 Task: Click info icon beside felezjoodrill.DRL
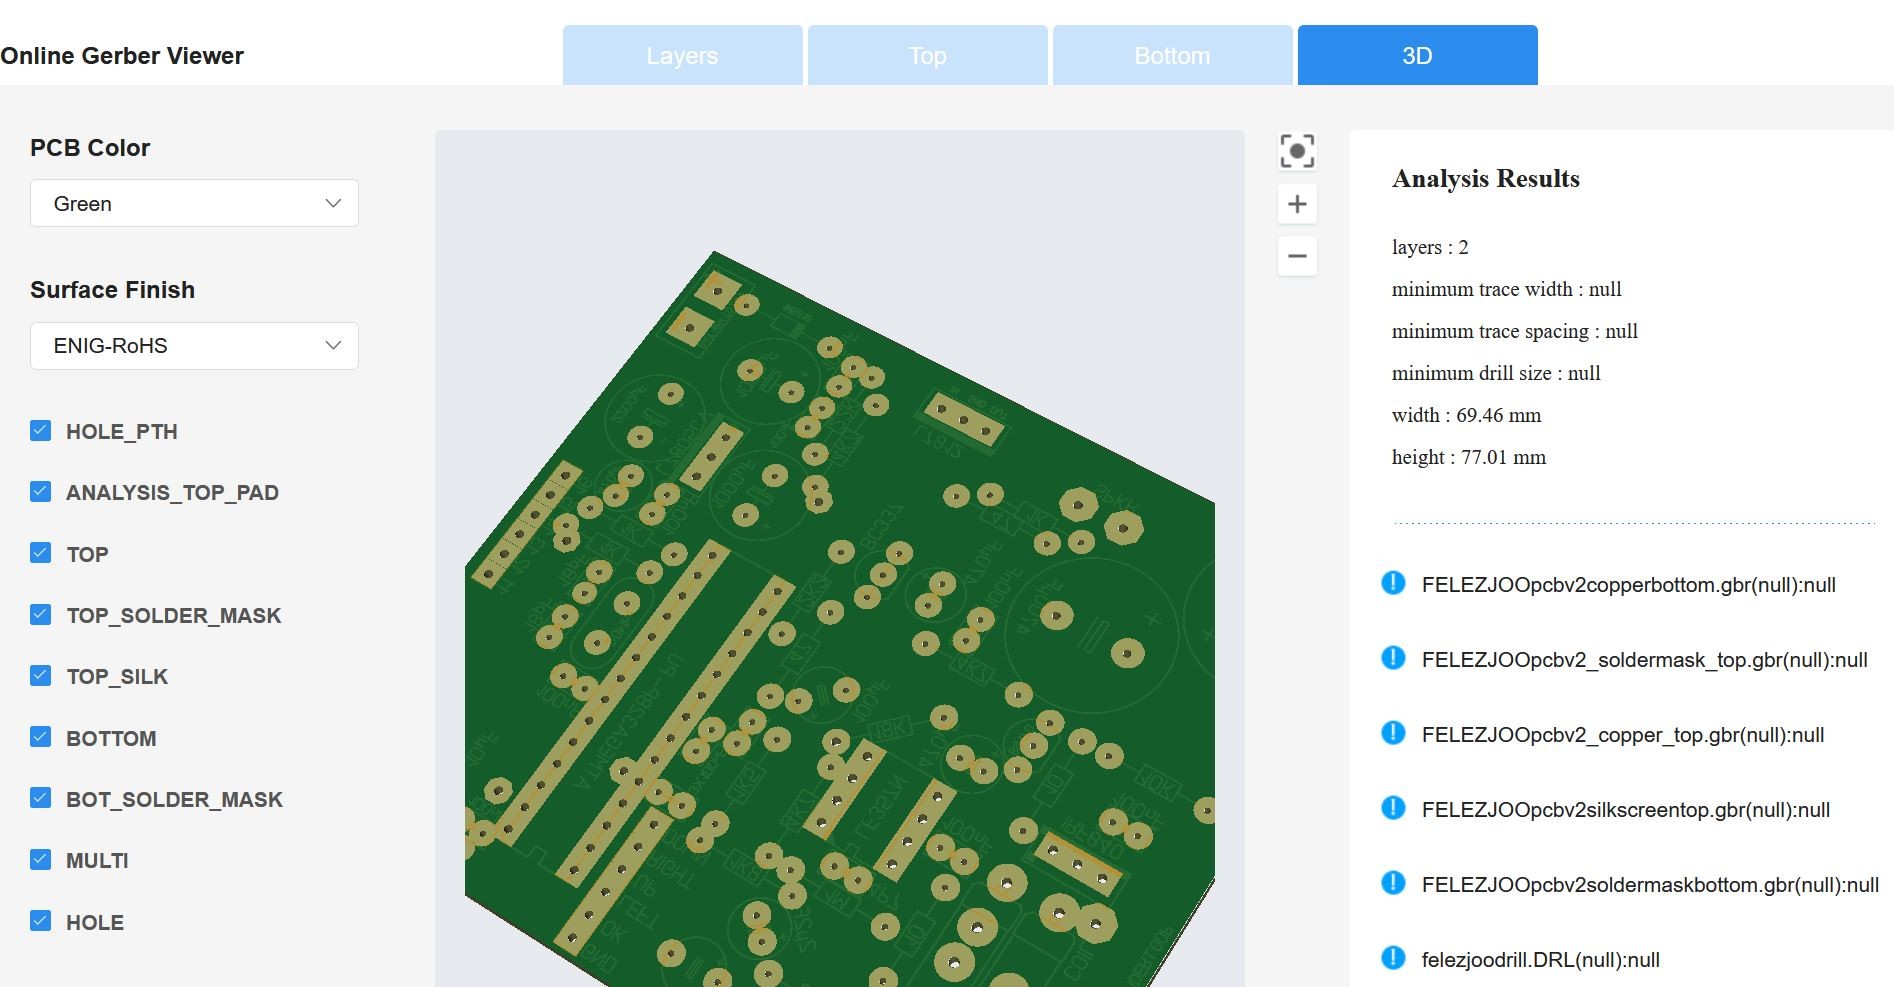(x=1393, y=958)
